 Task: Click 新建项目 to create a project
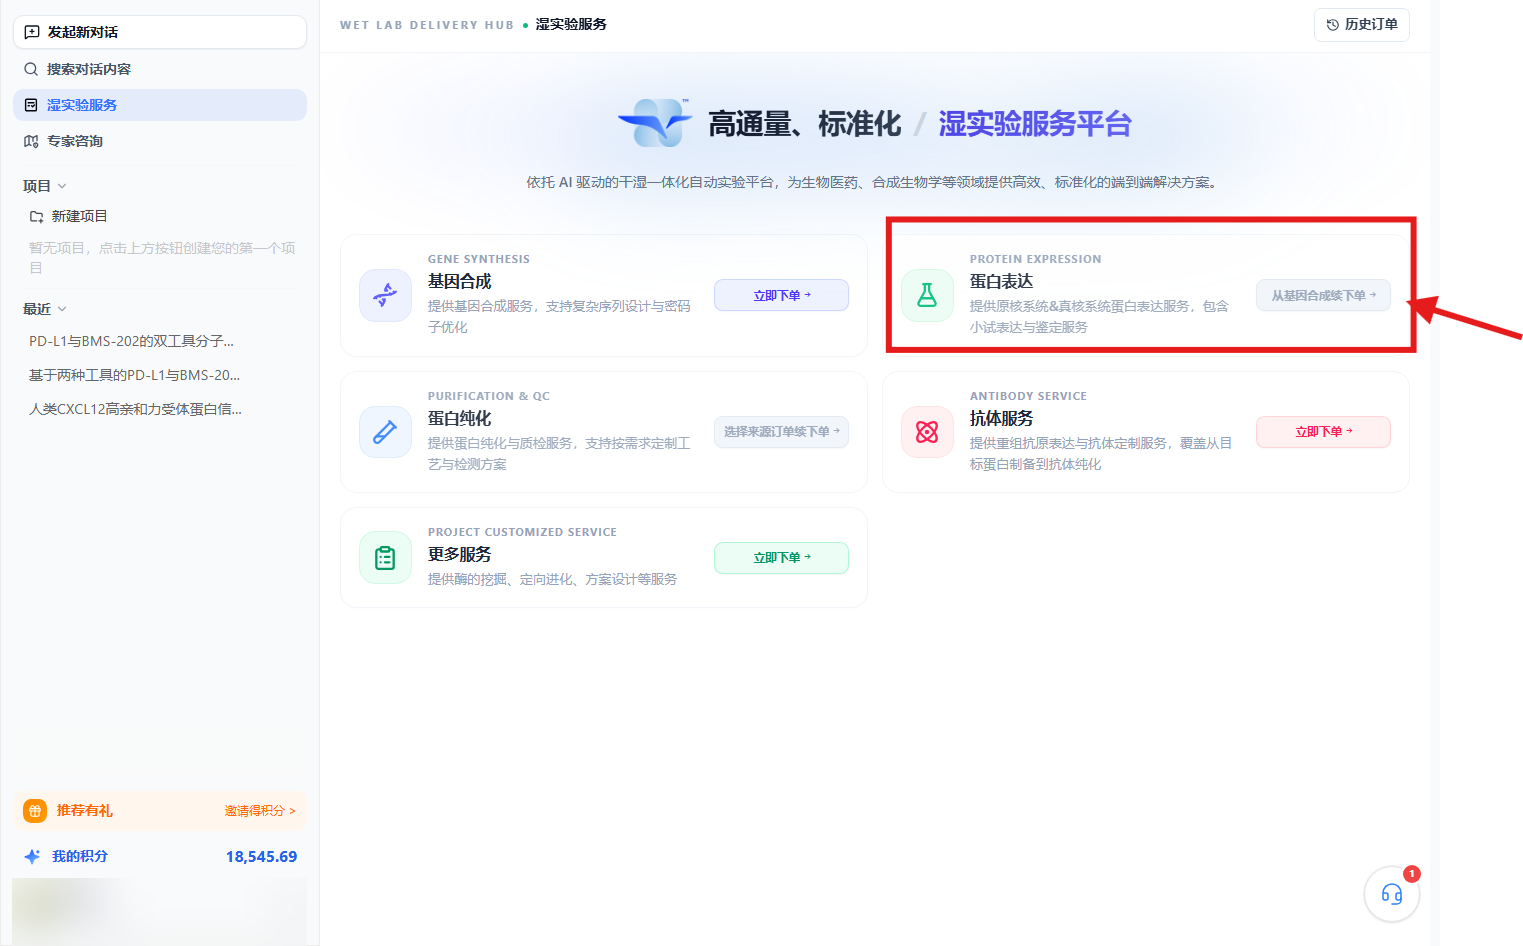coord(79,216)
